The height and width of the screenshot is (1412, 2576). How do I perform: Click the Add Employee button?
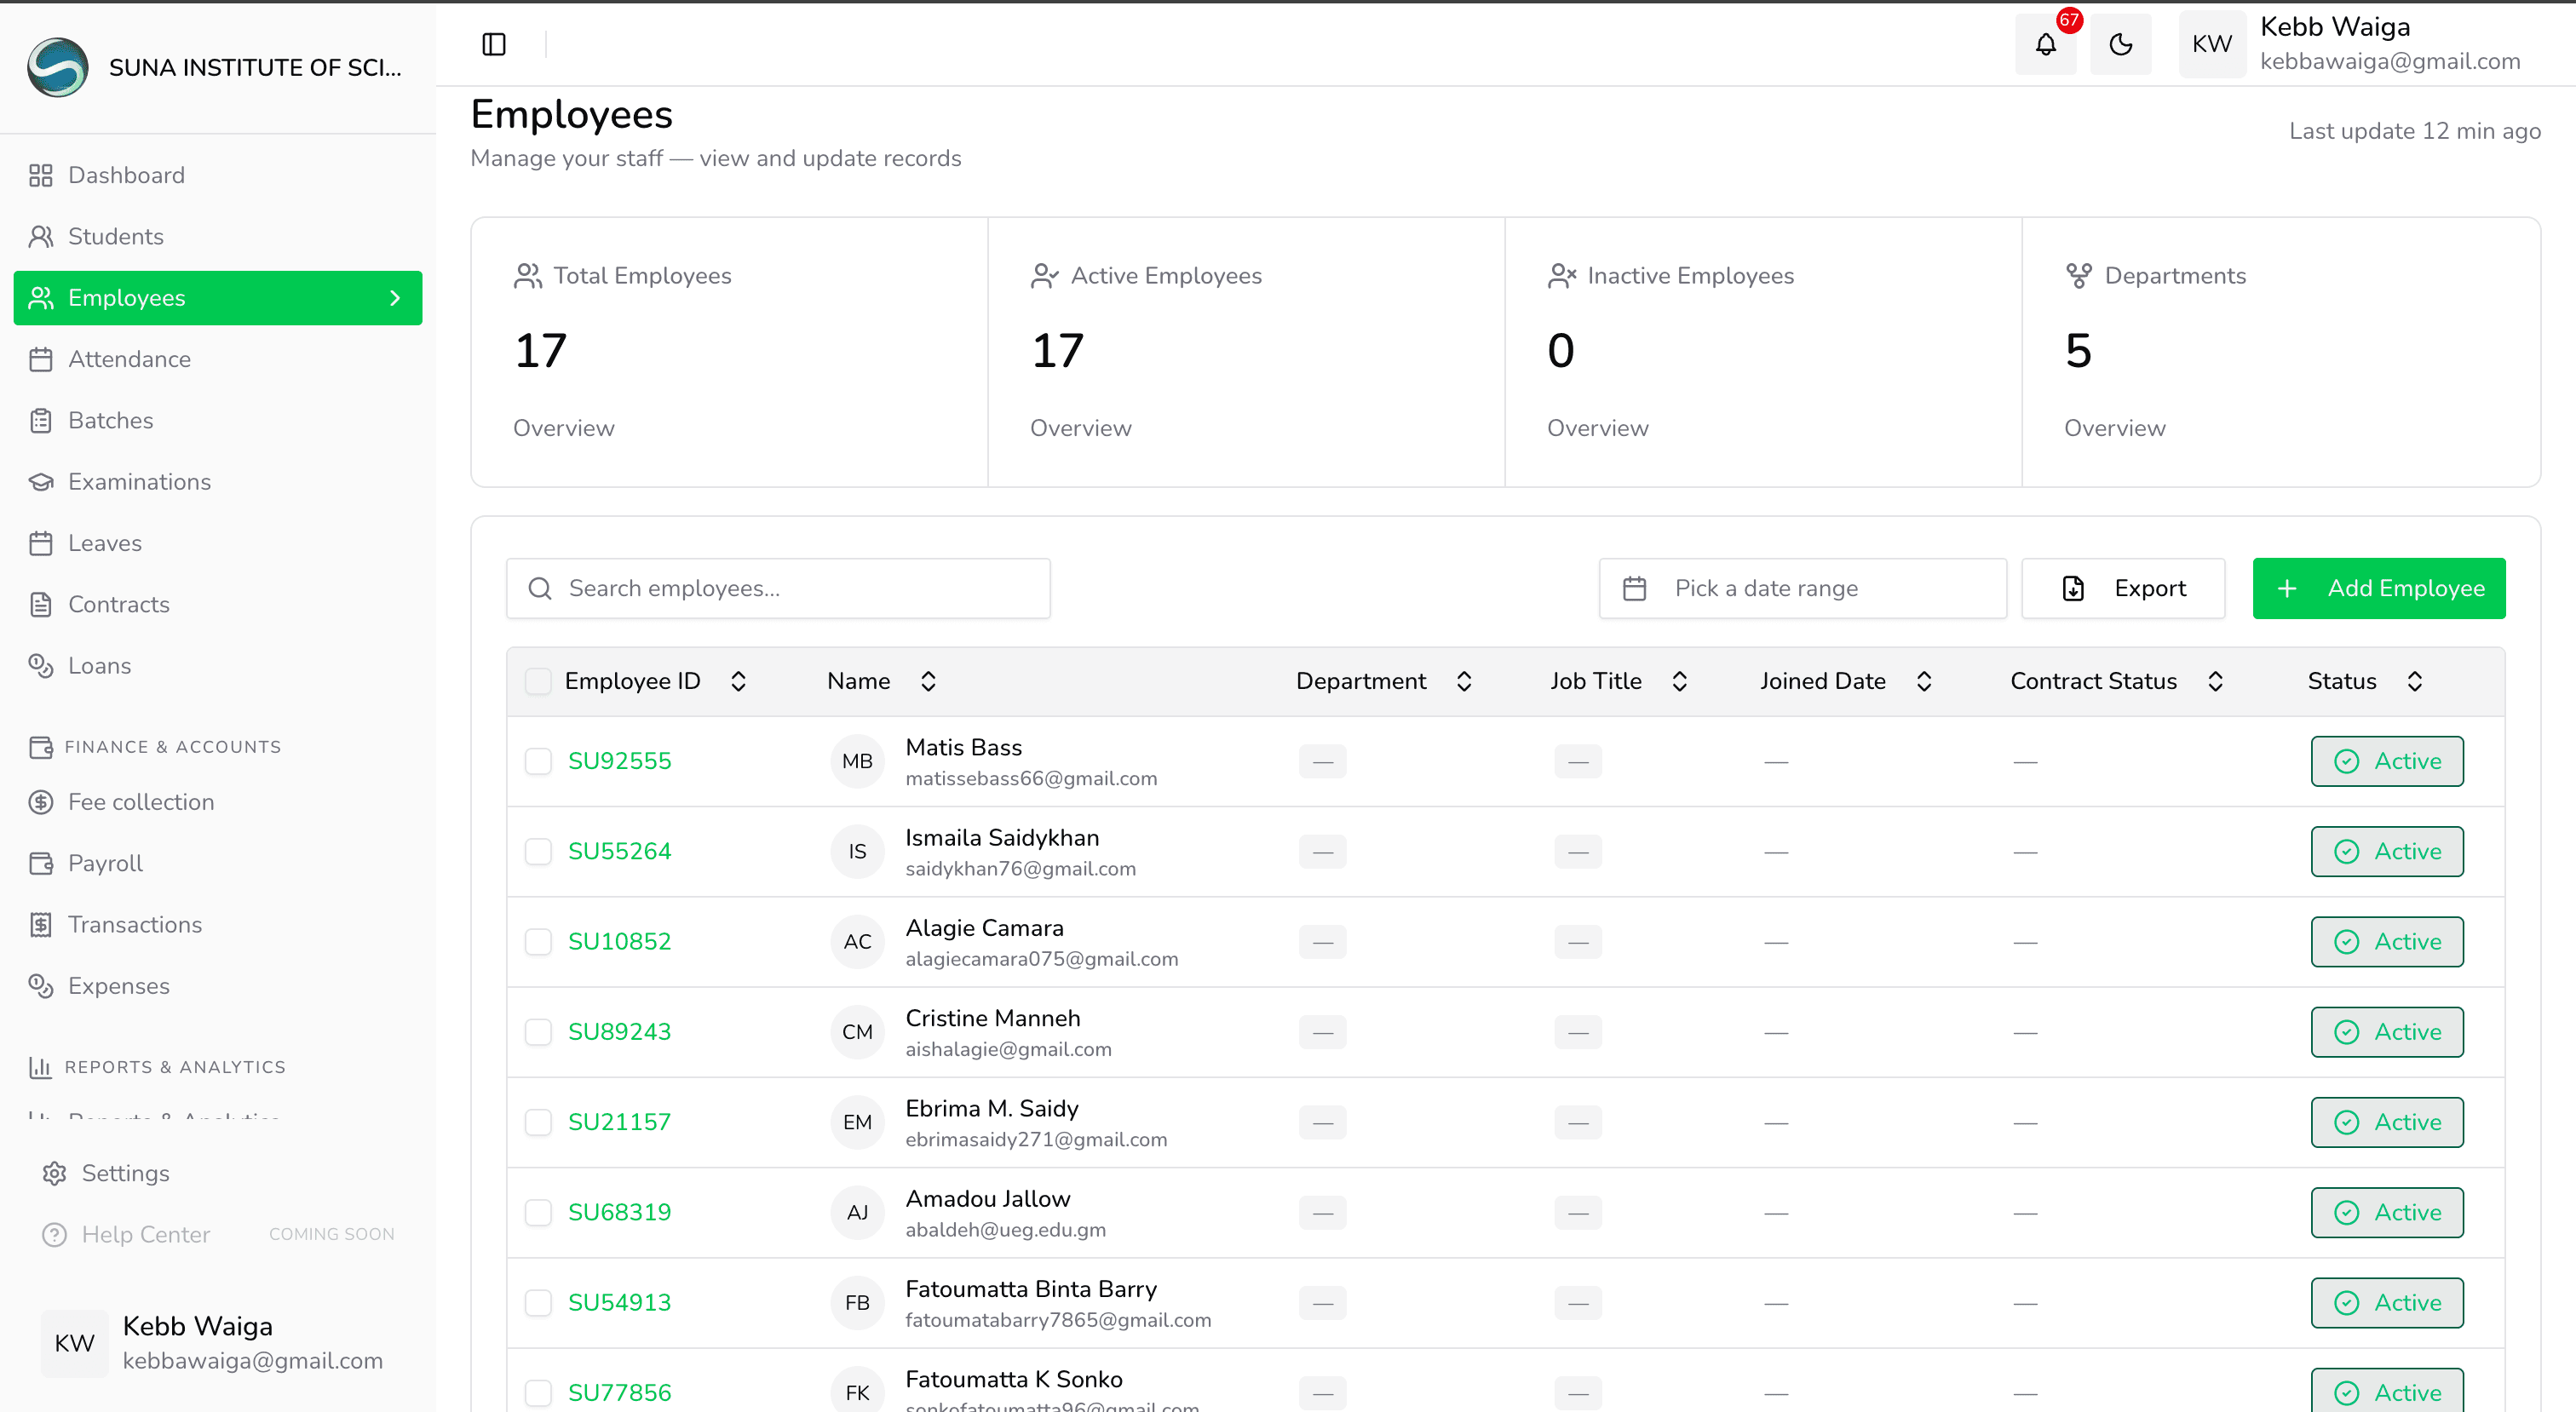coord(2378,588)
